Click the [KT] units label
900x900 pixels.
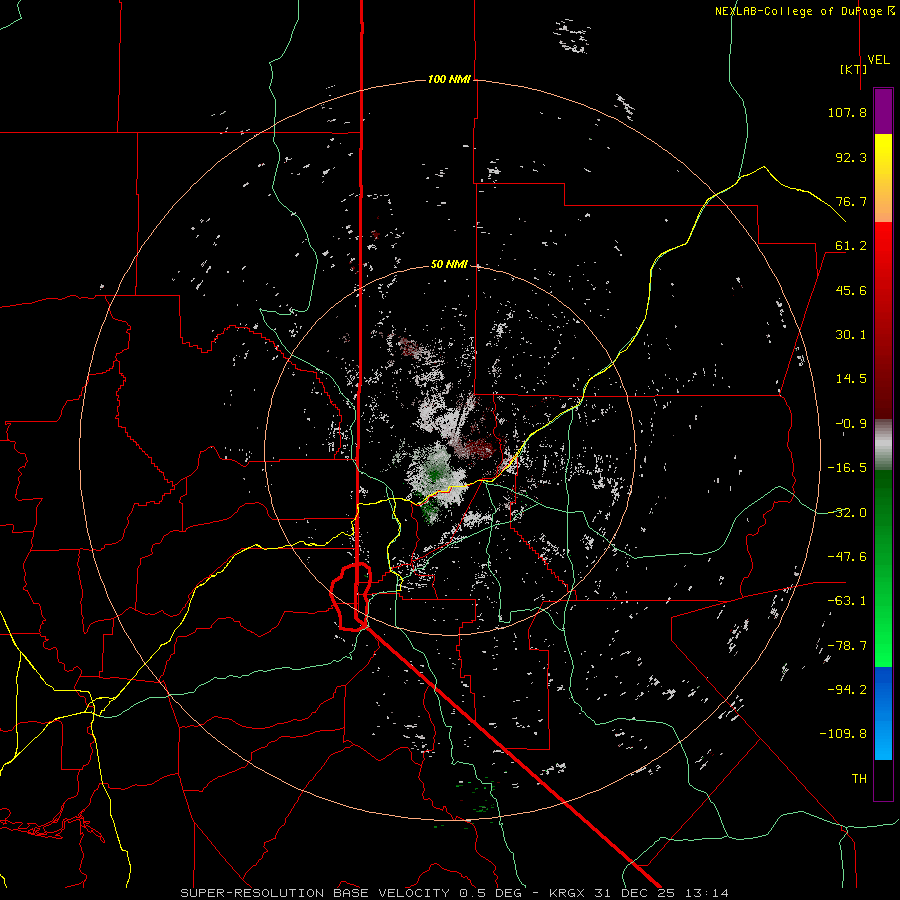pos(853,69)
